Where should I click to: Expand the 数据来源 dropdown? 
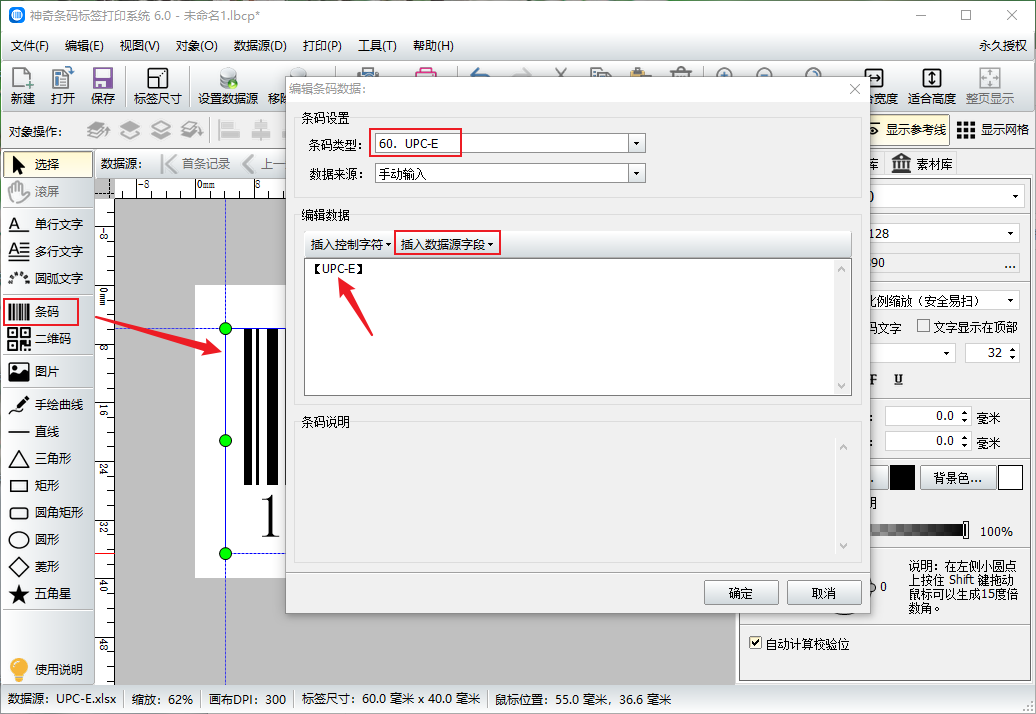click(636, 173)
